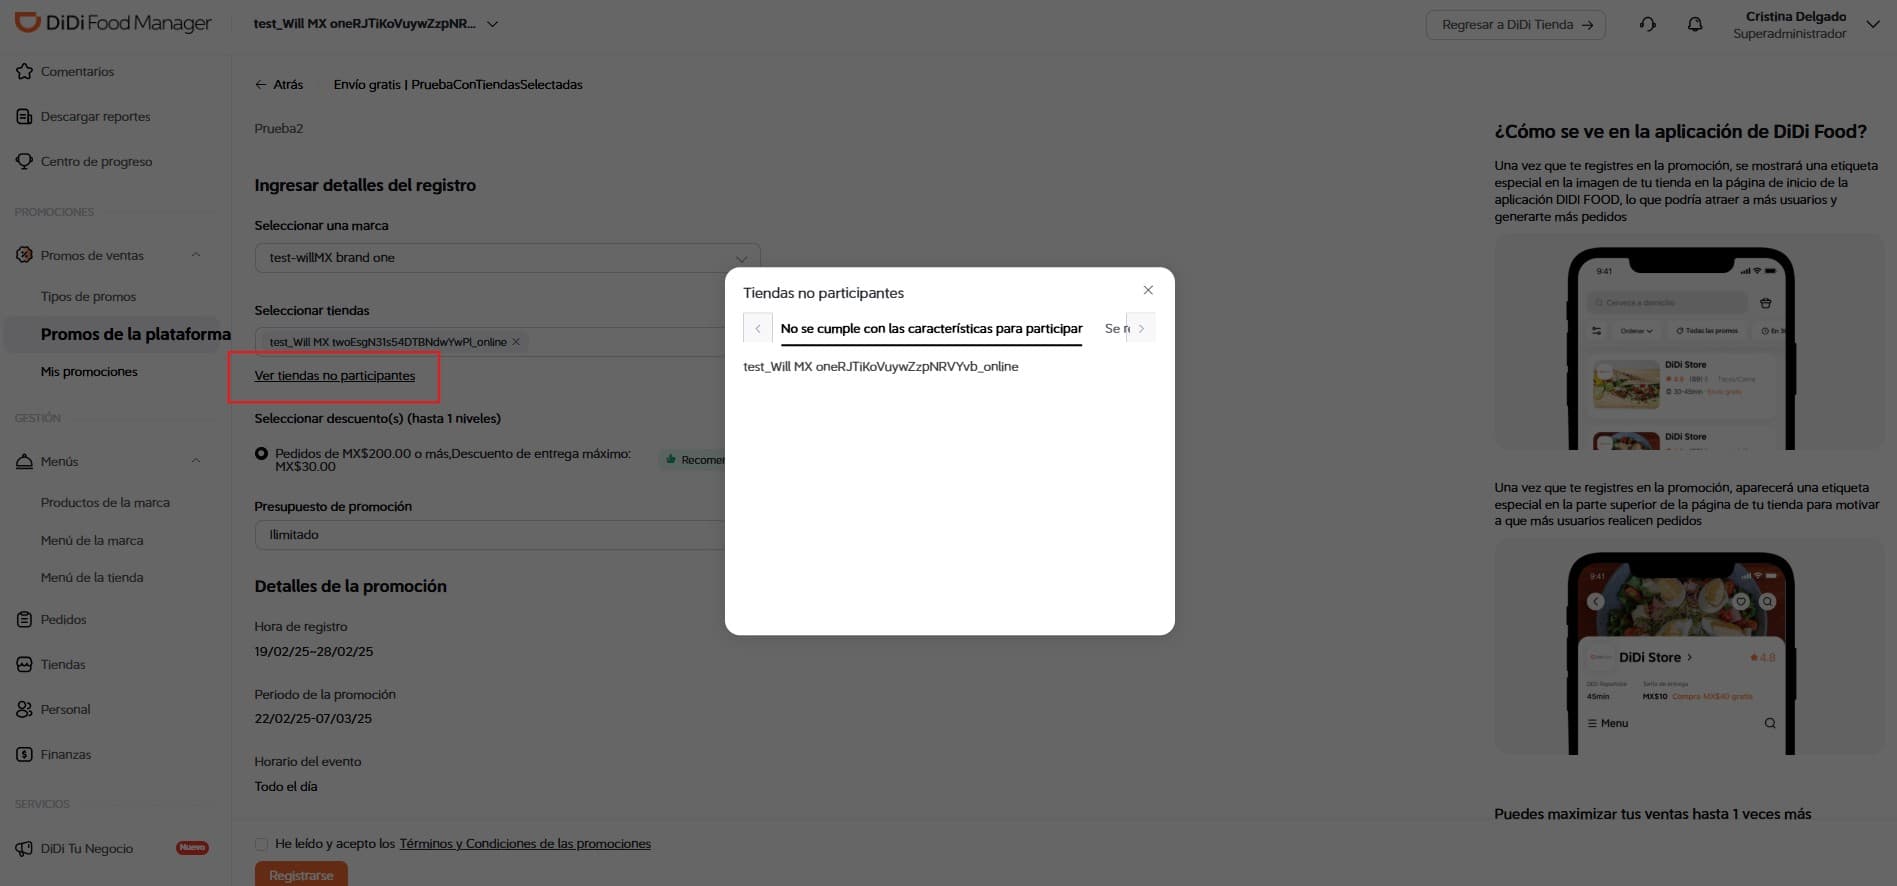Open Menú de la marca menu item
Viewport: 1897px width, 886px height.
tap(92, 541)
